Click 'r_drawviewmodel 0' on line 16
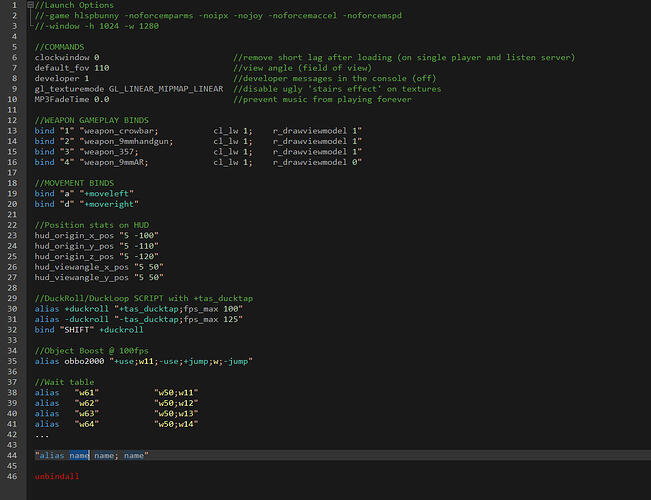The height and width of the screenshot is (500, 651). pos(317,162)
